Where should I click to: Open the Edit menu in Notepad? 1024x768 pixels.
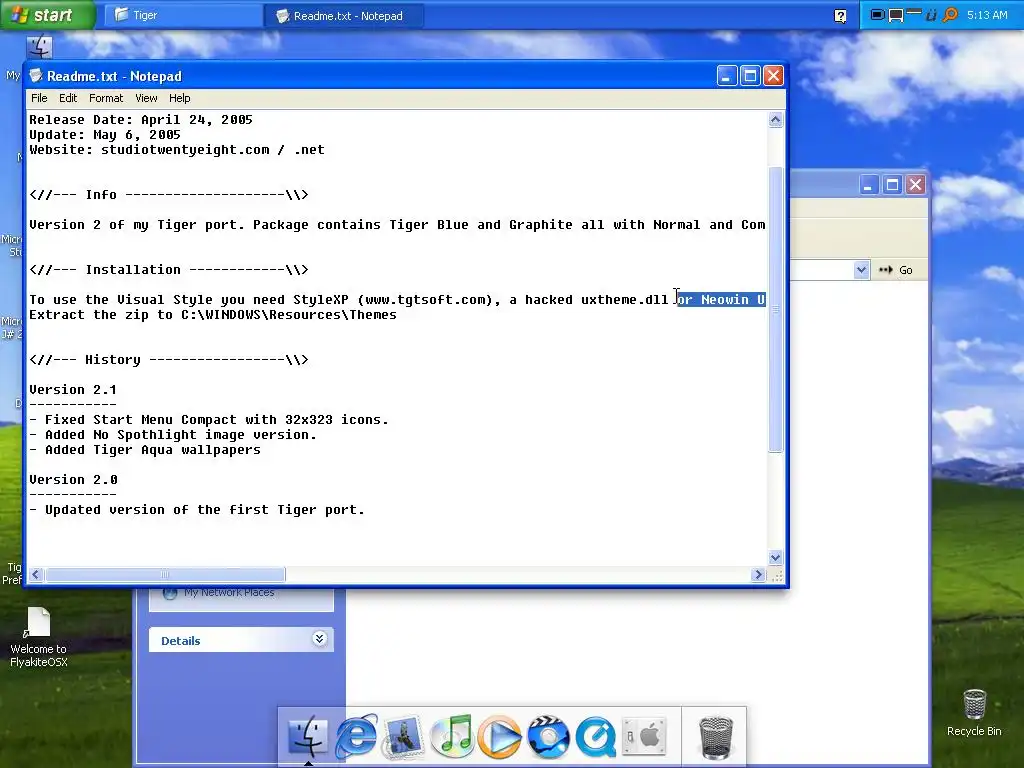point(68,98)
